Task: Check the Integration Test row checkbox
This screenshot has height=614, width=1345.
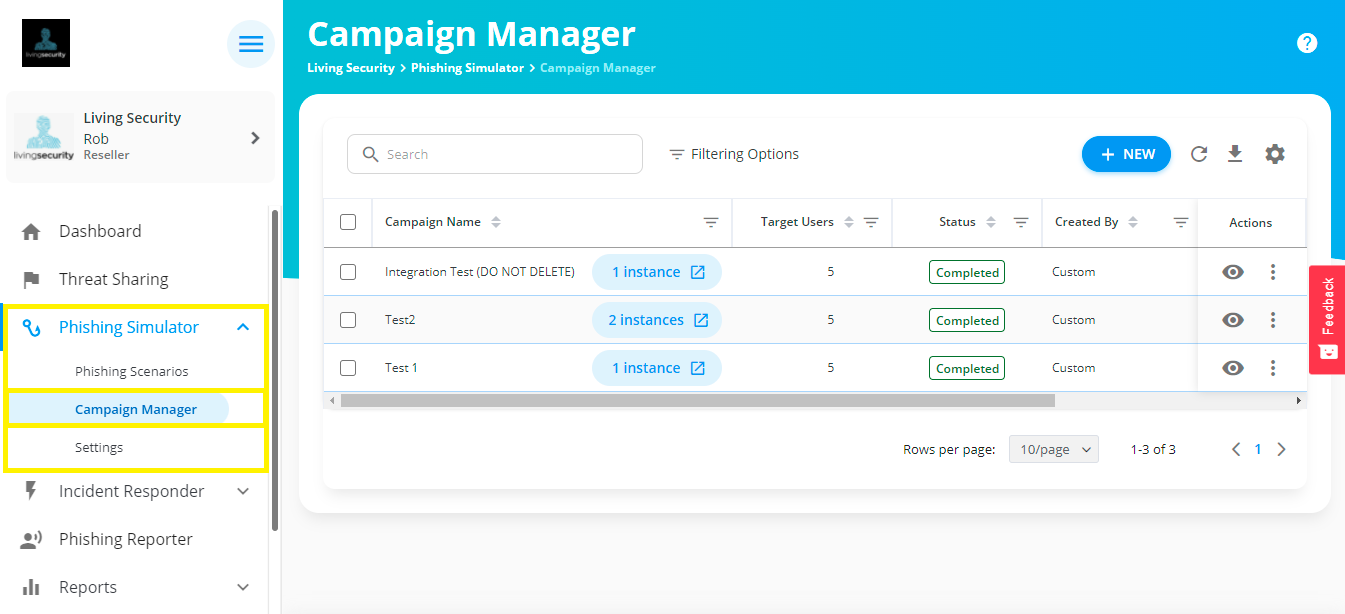Action: tap(348, 272)
